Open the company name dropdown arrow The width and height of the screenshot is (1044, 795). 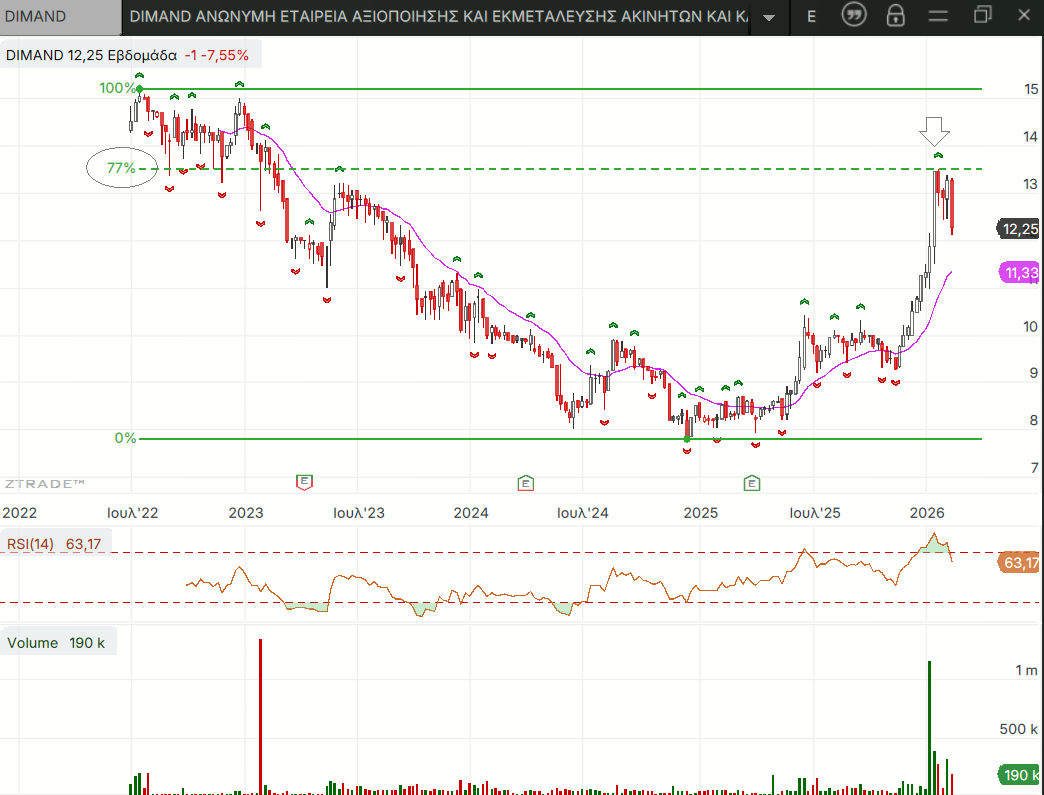click(768, 17)
